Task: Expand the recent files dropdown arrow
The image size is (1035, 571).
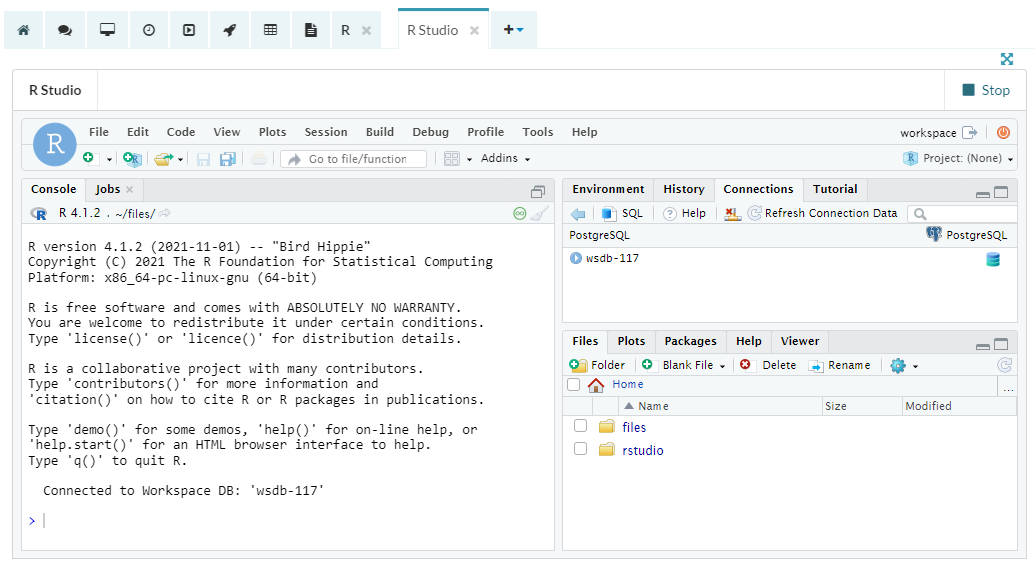Action: click(180, 160)
